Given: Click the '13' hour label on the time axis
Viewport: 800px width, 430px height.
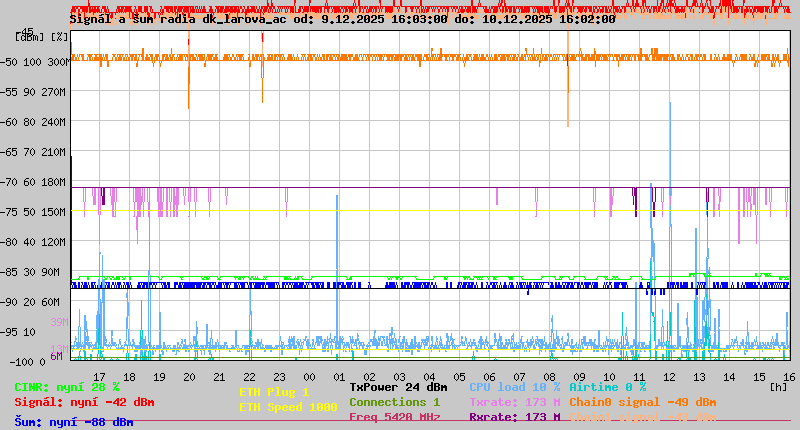Looking at the screenshot, I should 699,377.
